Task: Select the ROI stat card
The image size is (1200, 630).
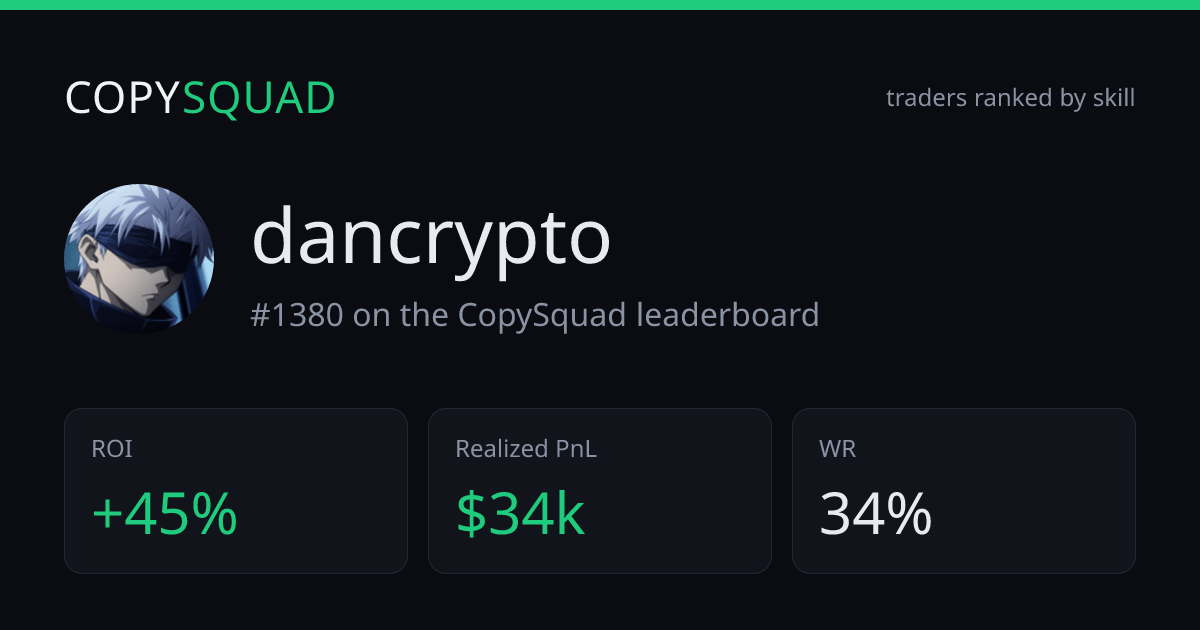Action: (236, 491)
